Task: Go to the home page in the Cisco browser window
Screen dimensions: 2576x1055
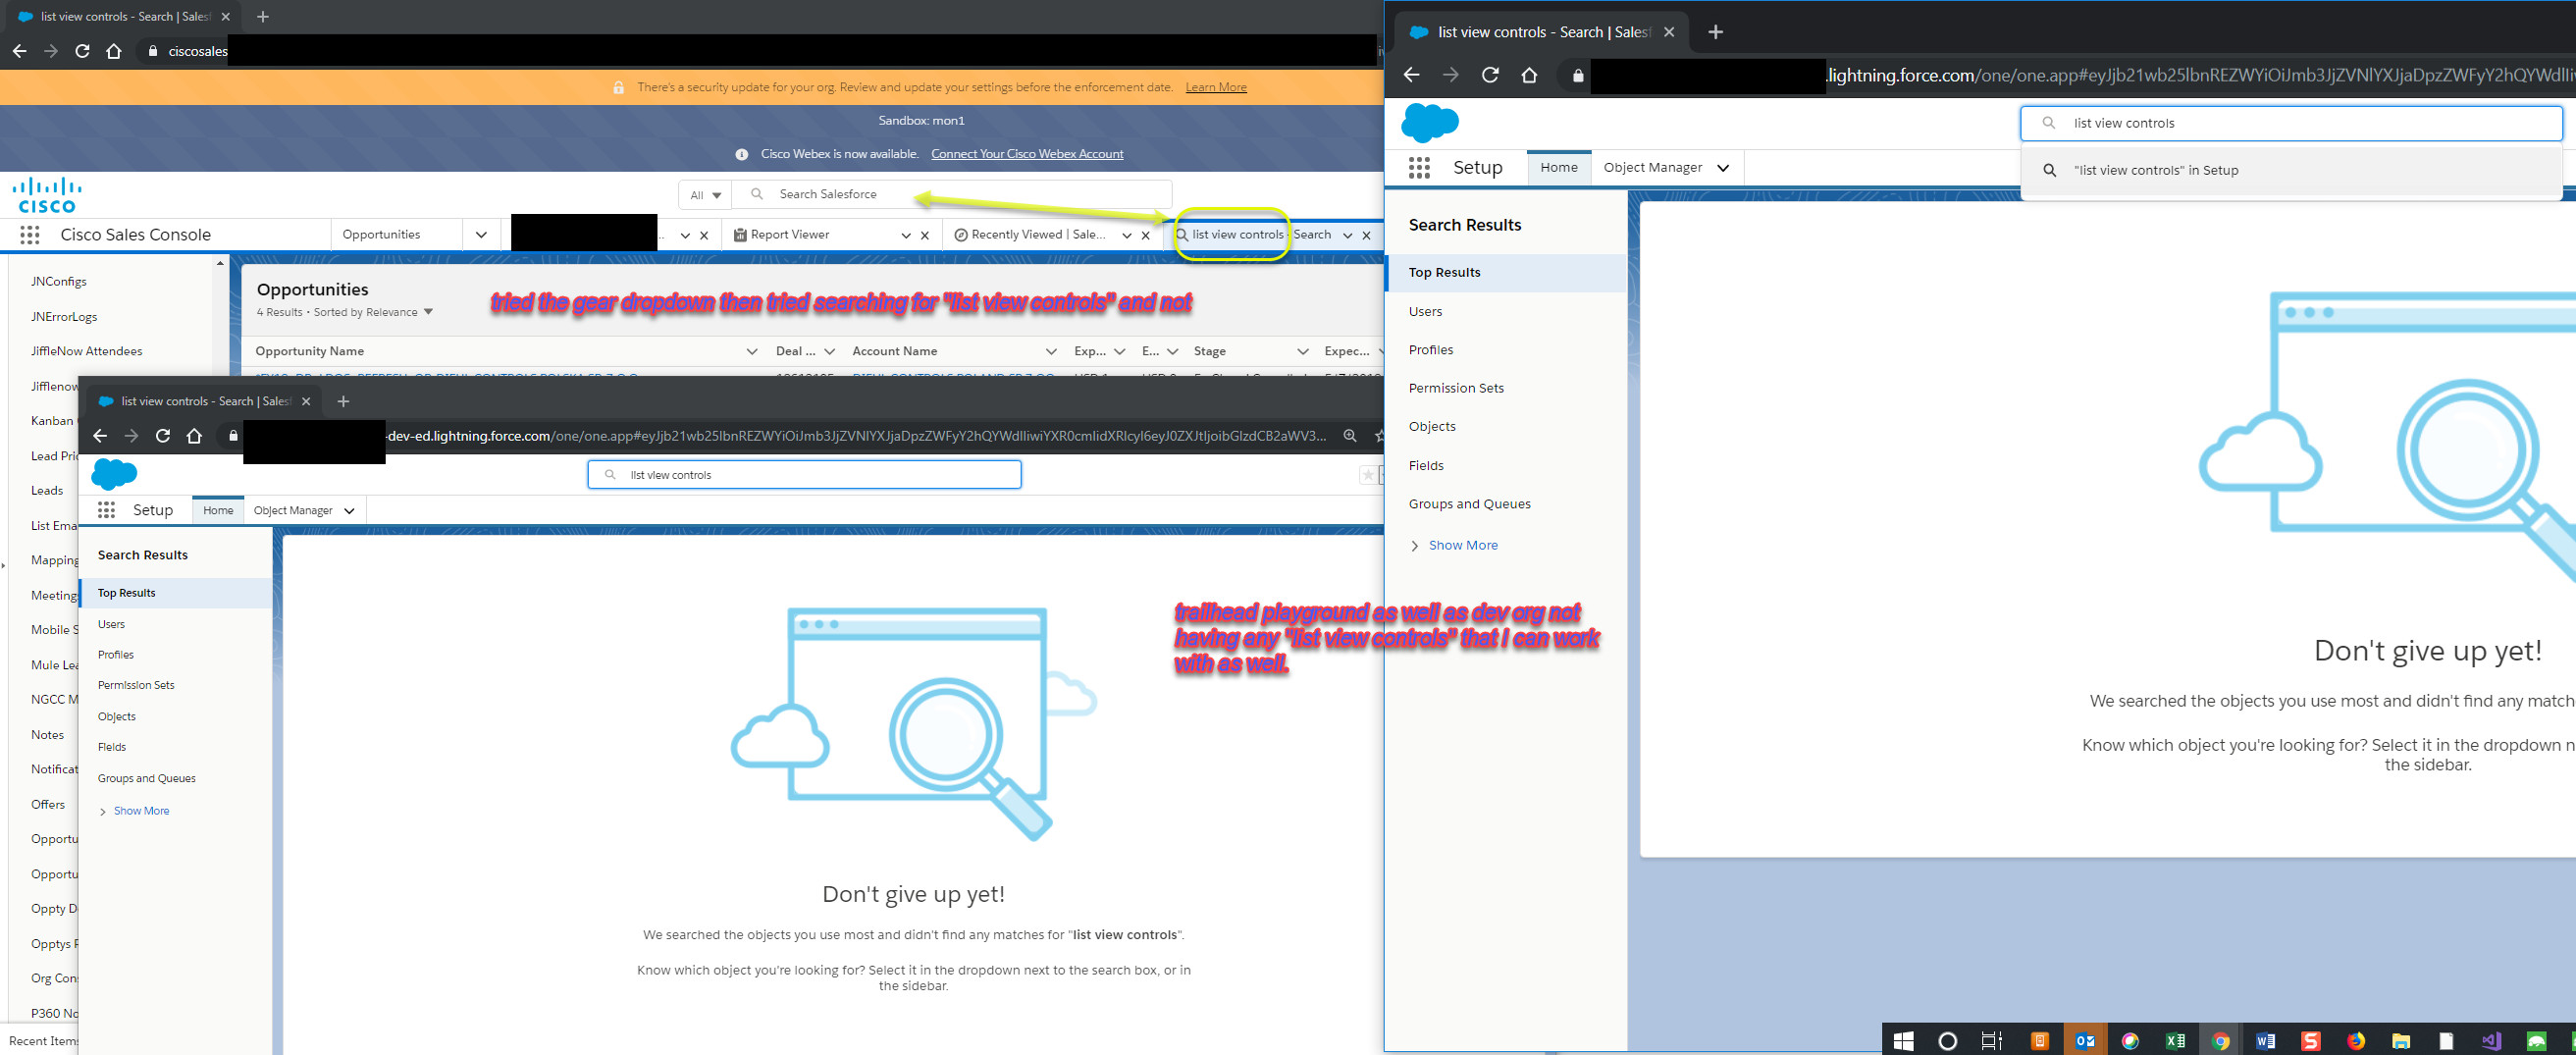Action: [x=114, y=51]
